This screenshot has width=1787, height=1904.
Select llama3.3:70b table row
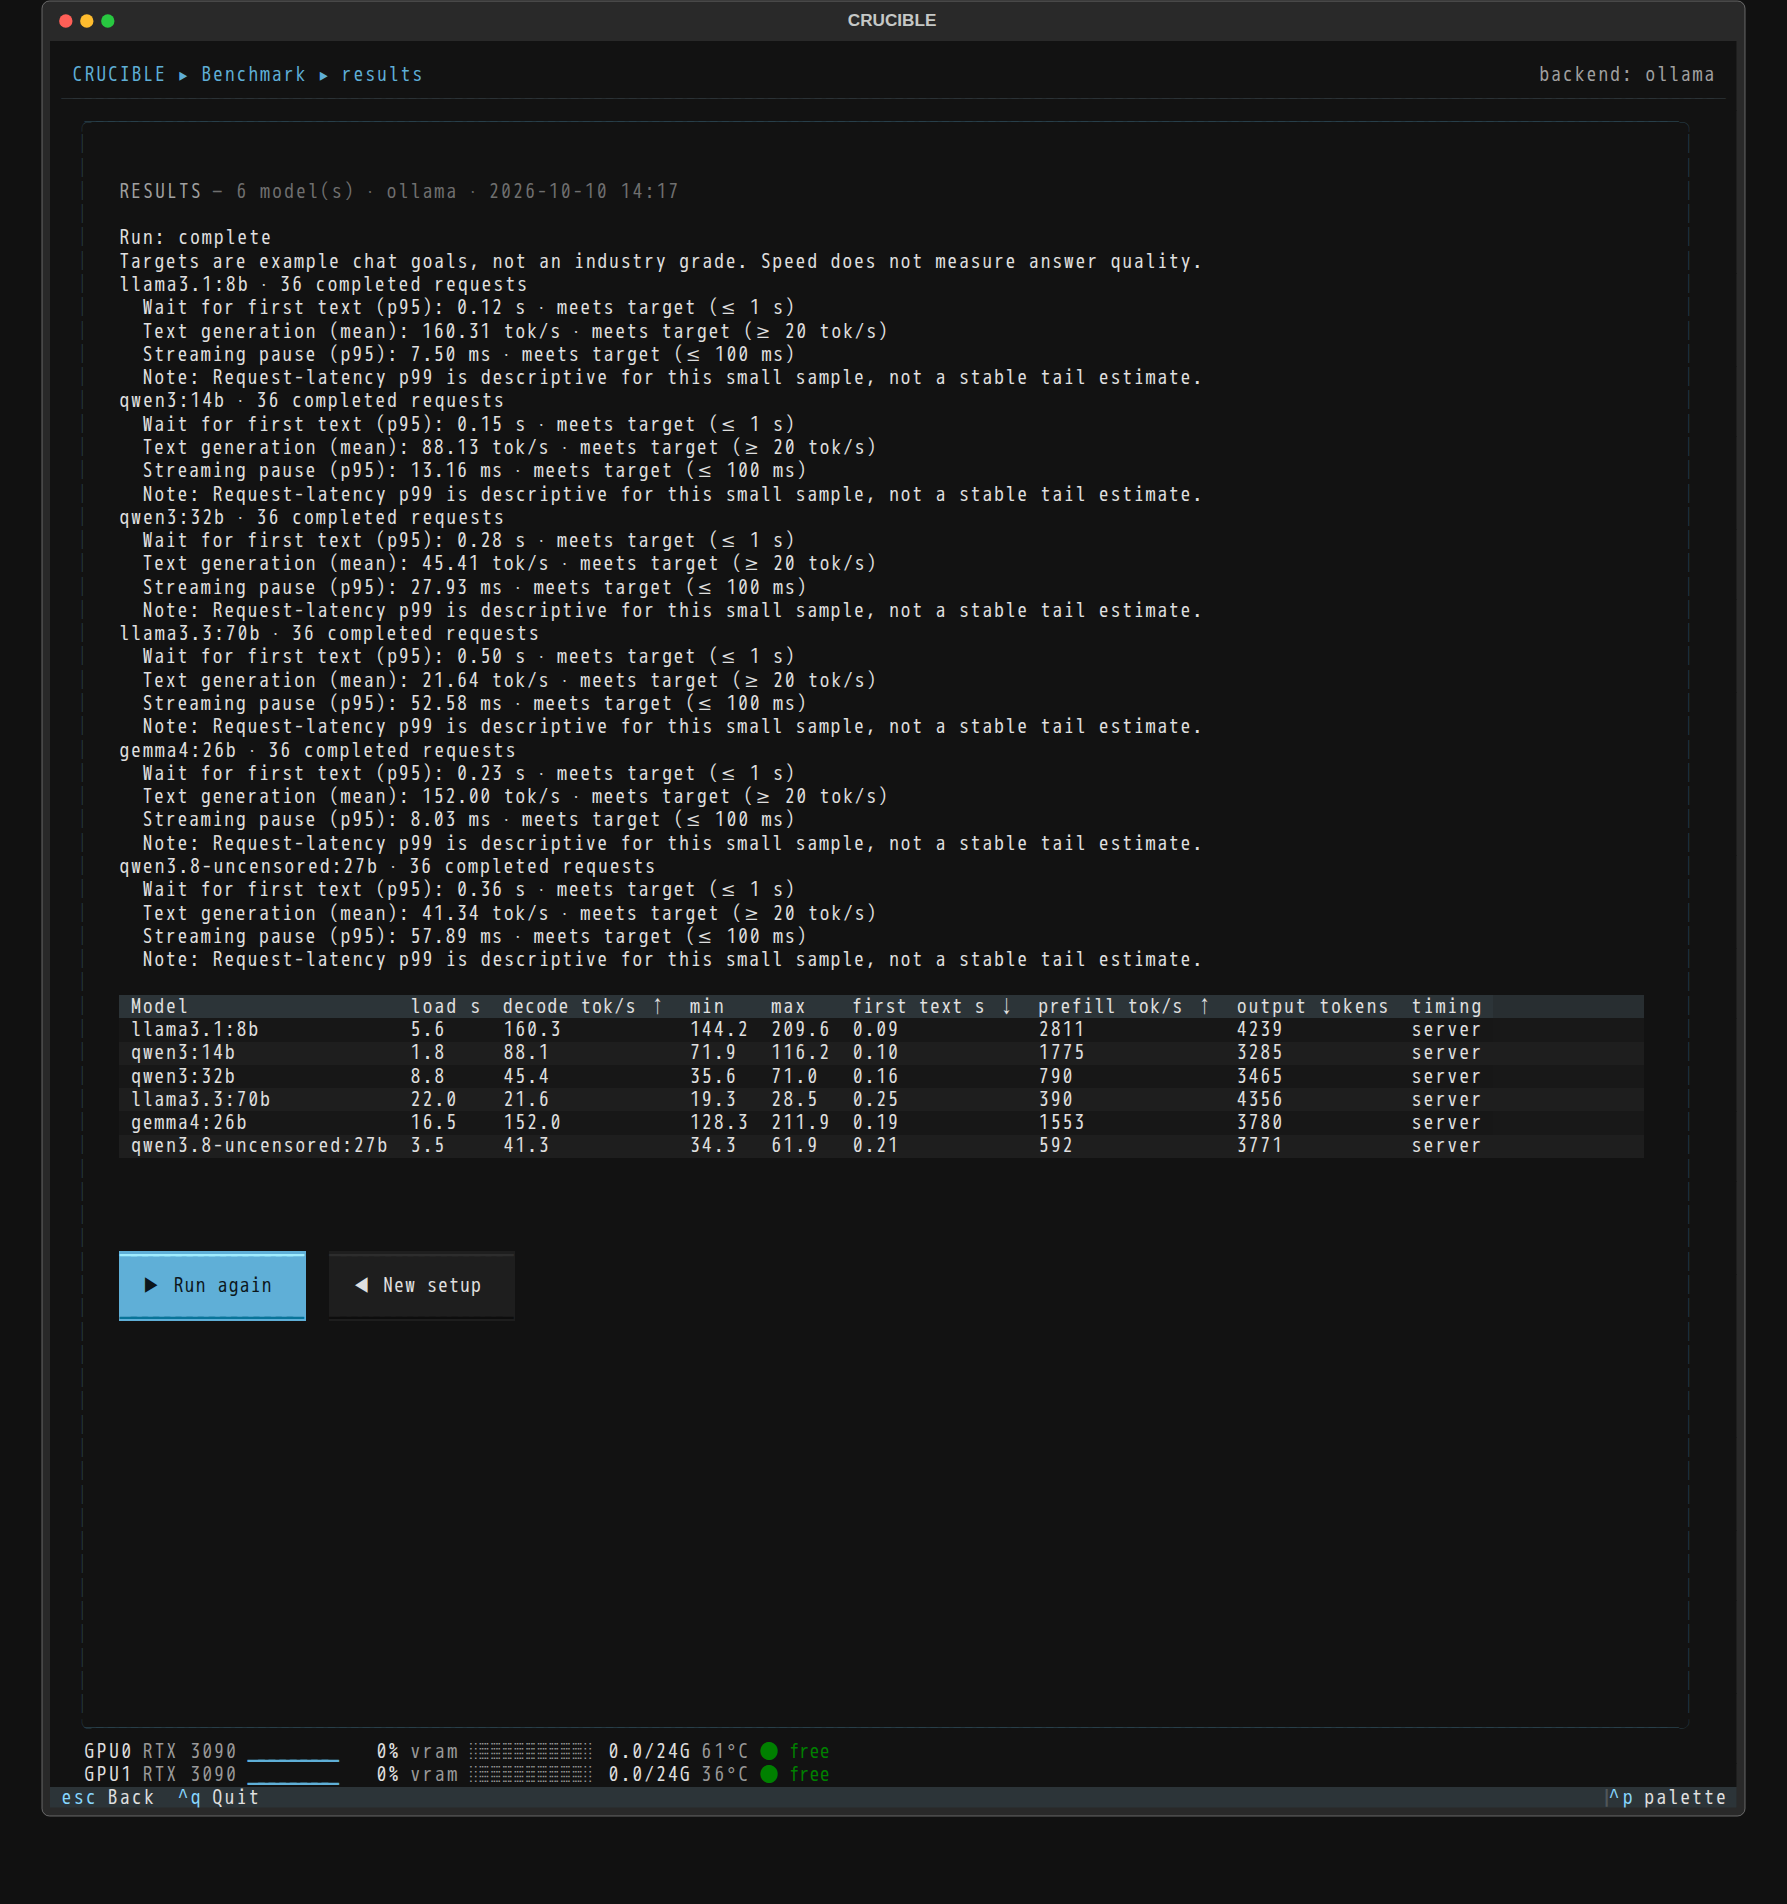[881, 1099]
